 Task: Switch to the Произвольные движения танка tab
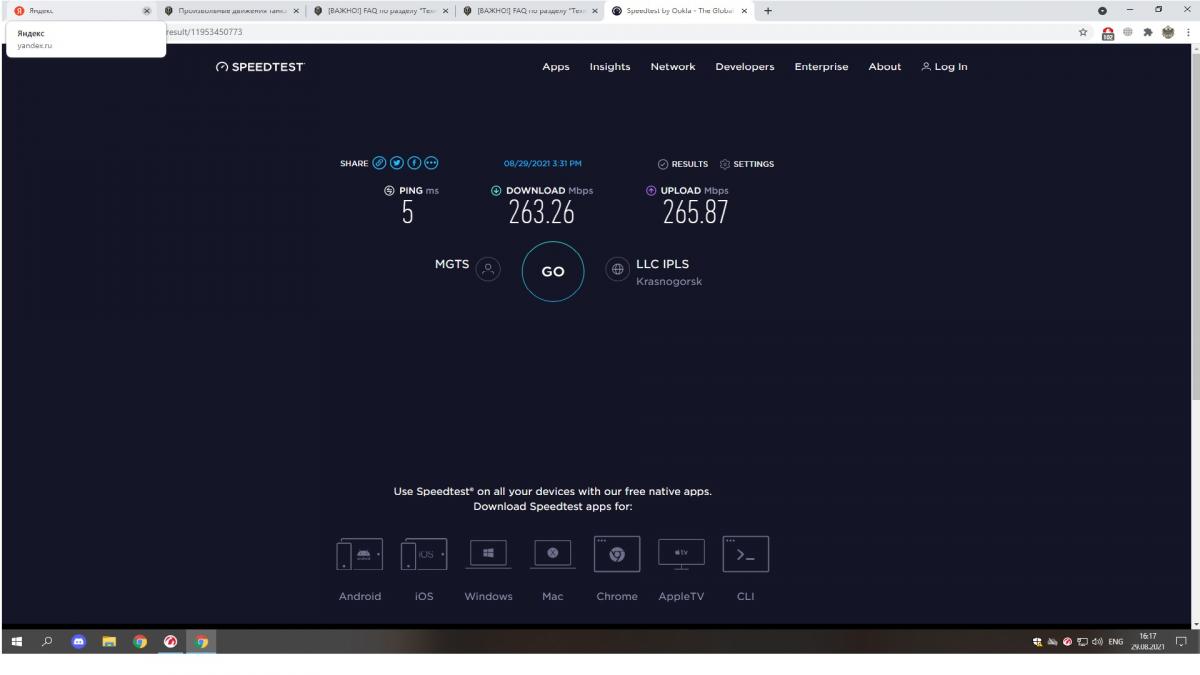click(232, 10)
